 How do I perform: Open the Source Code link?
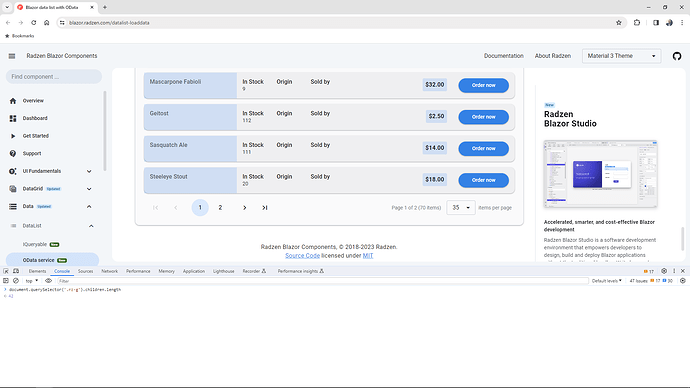click(302, 256)
